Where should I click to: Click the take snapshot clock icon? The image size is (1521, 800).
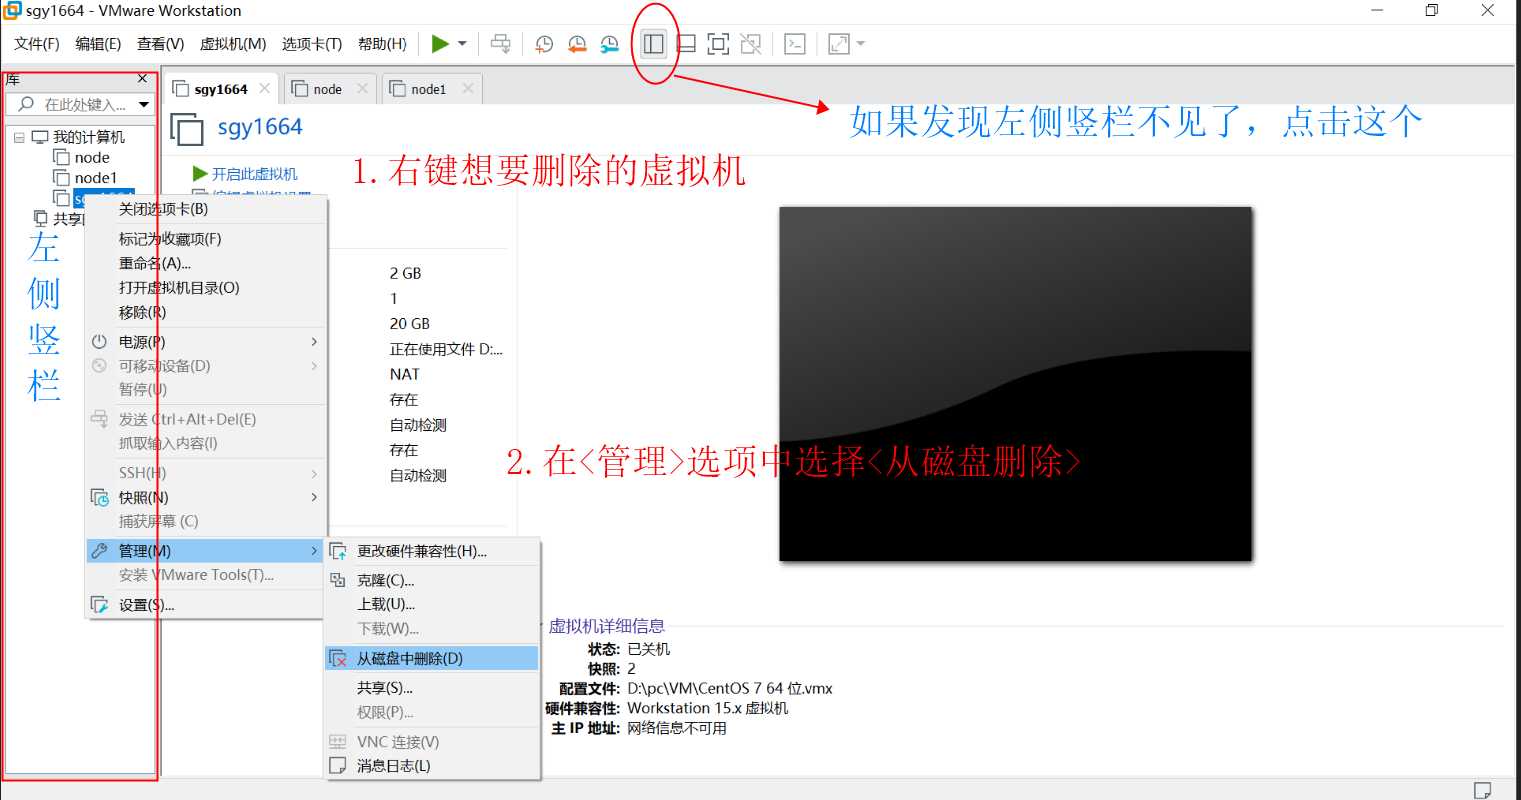544,44
